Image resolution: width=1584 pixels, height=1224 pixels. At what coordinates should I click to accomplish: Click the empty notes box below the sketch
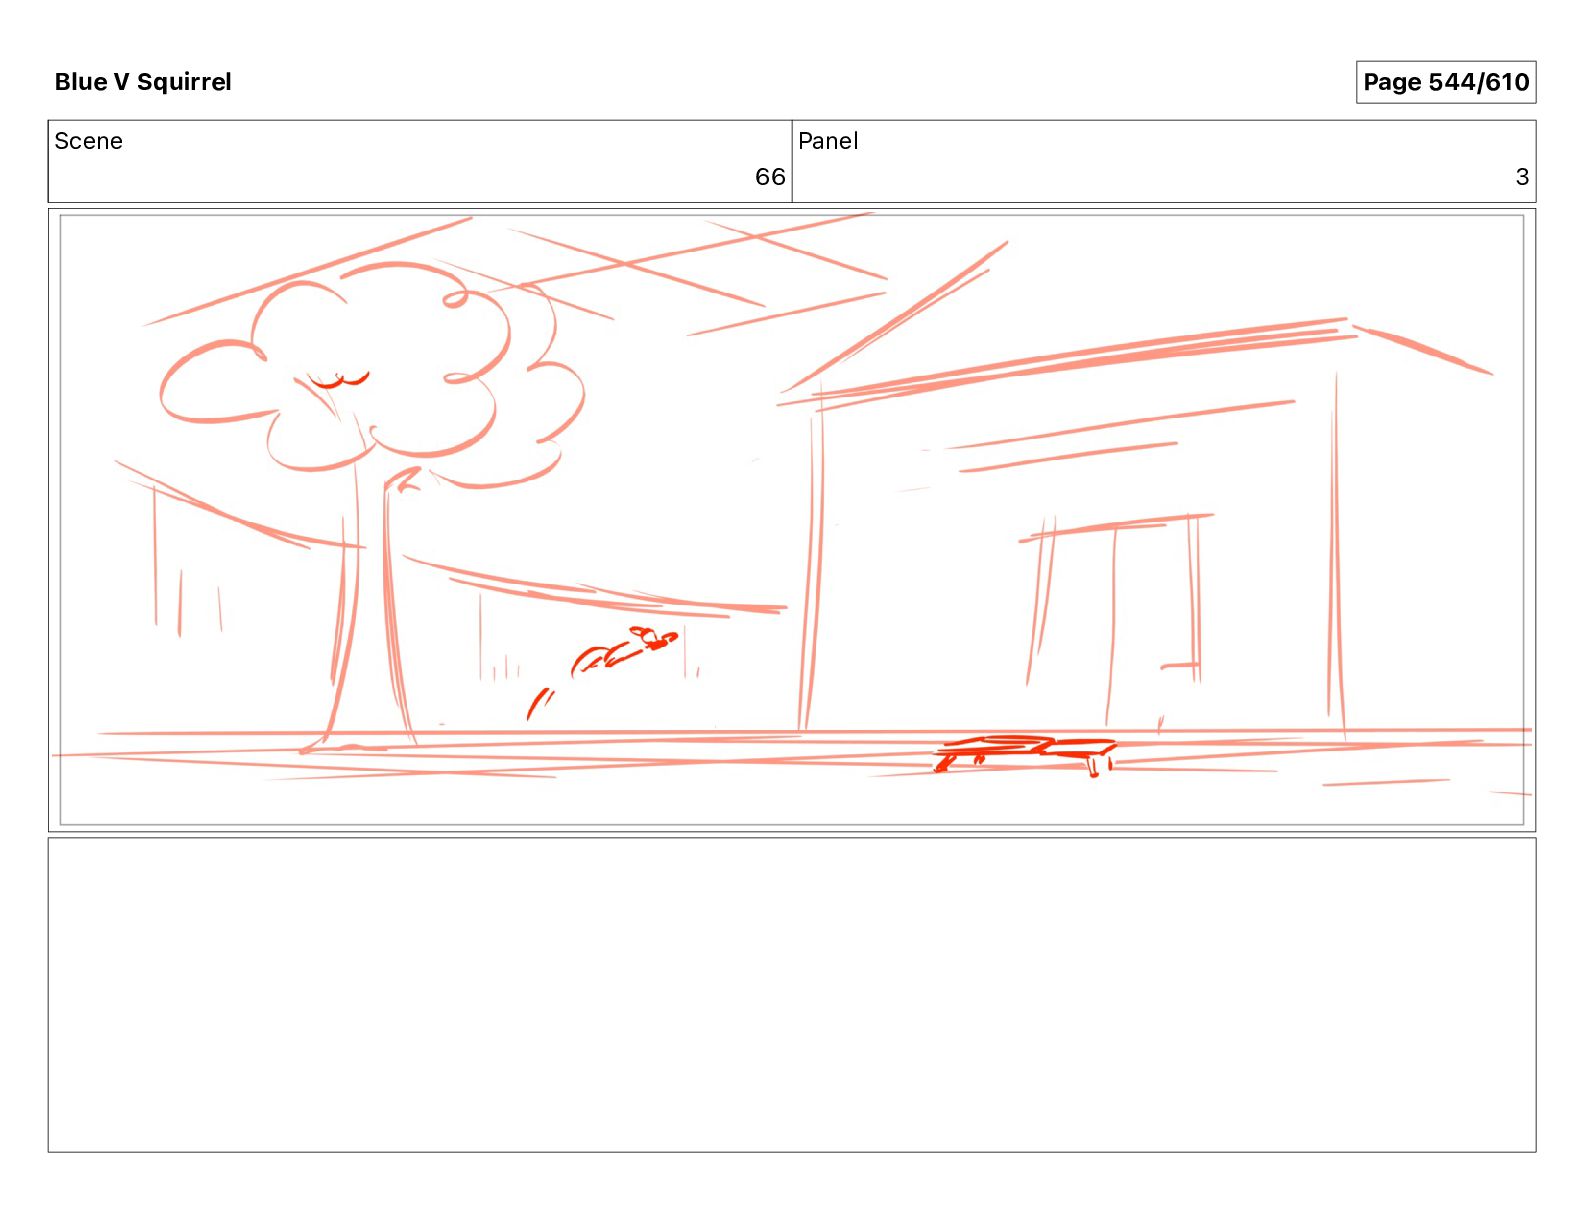click(792, 995)
